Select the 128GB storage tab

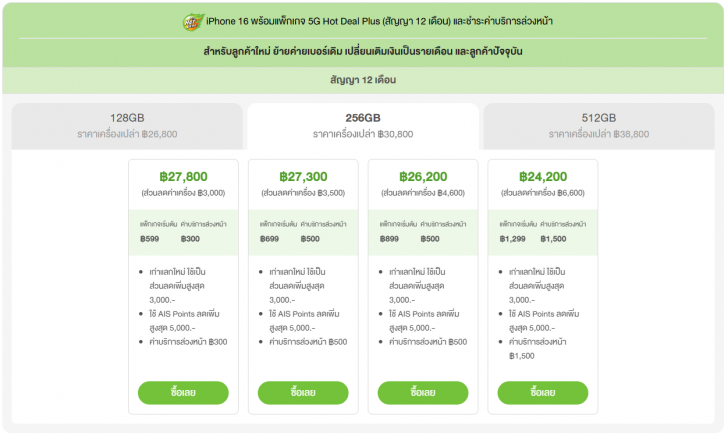(x=127, y=124)
